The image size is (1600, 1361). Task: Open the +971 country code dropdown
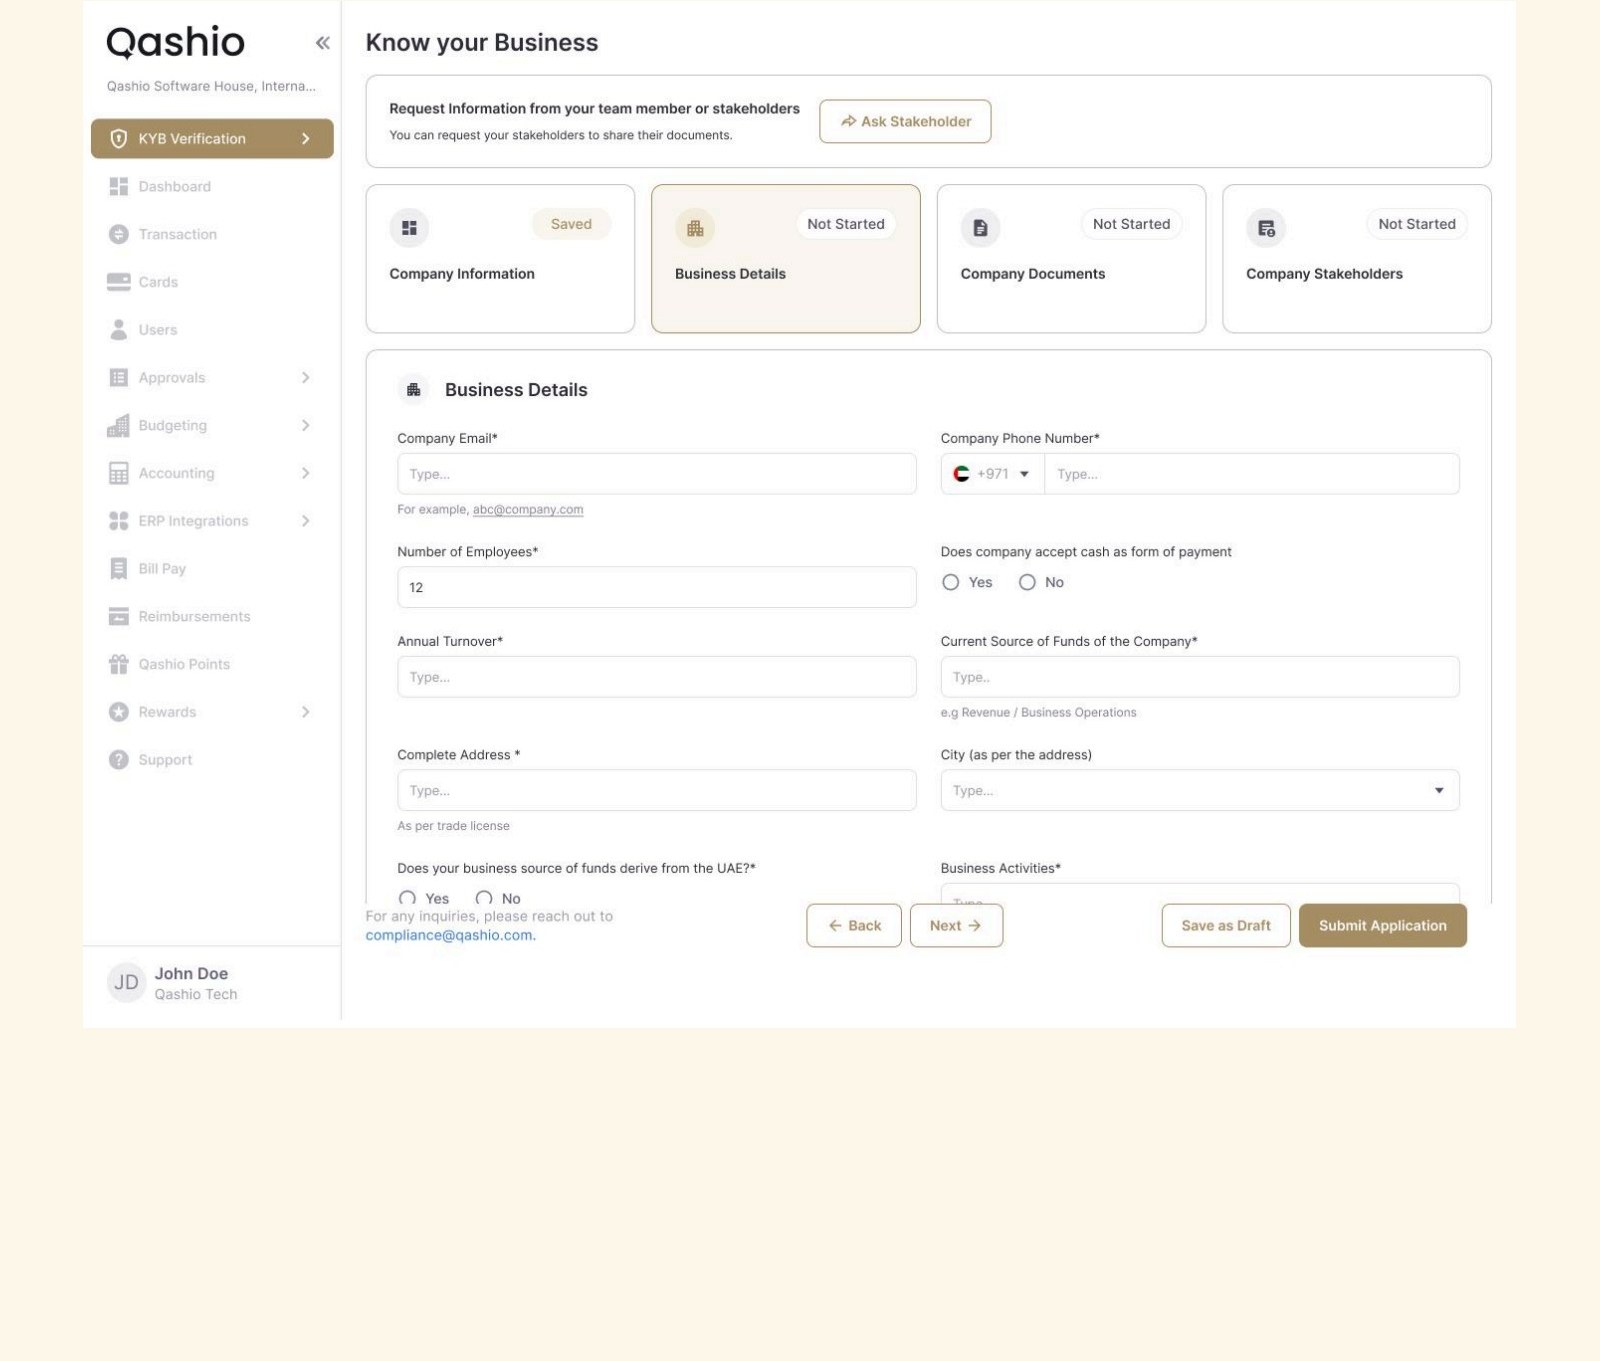[x=992, y=474]
